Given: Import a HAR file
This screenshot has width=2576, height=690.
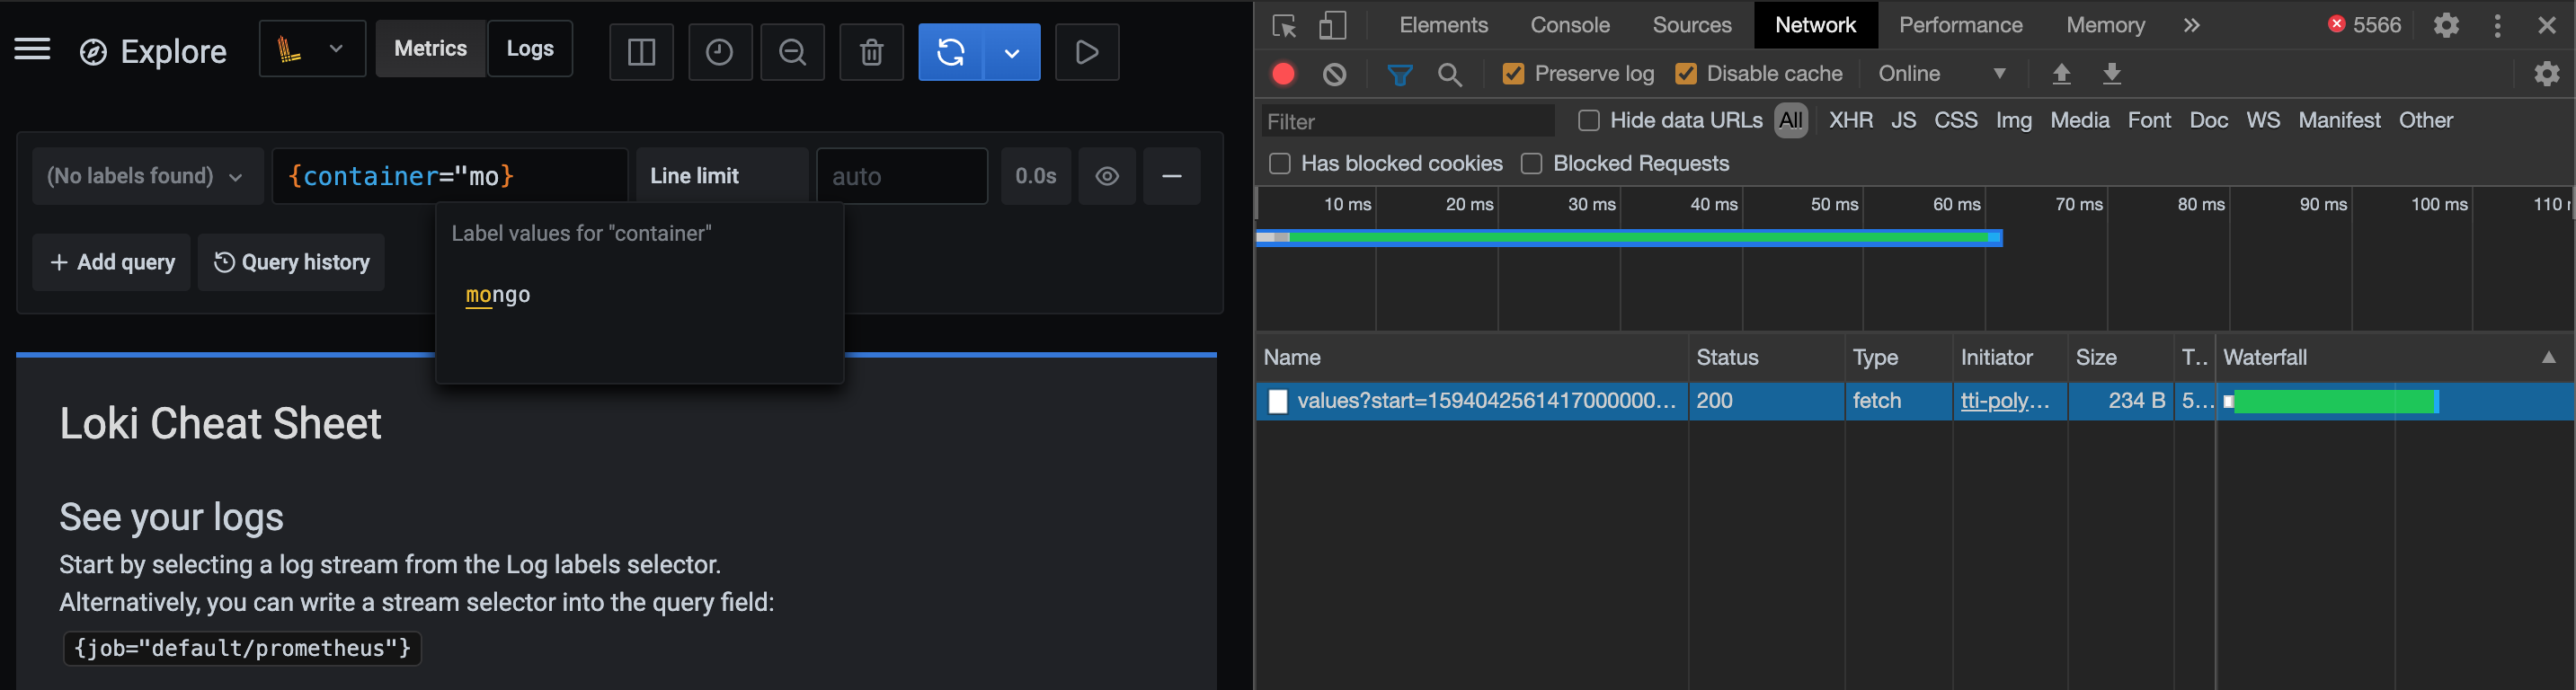Looking at the screenshot, I should (2061, 74).
